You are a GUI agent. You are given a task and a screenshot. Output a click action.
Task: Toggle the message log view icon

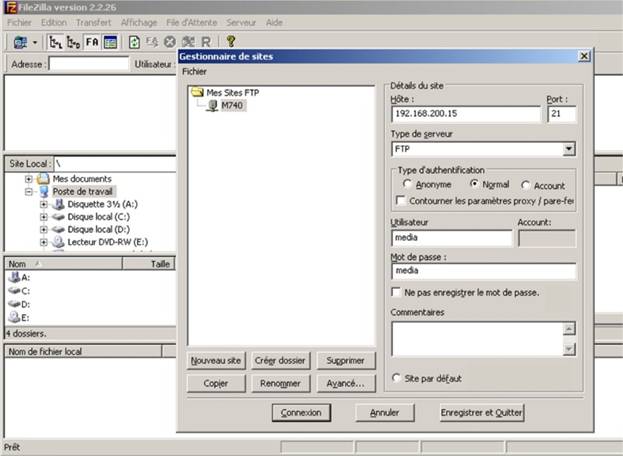110,42
